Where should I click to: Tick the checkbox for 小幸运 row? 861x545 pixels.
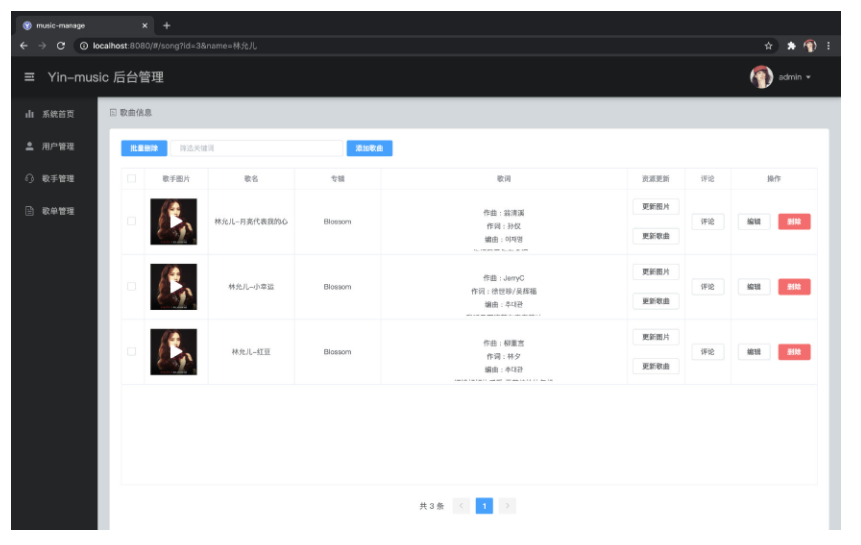131,286
